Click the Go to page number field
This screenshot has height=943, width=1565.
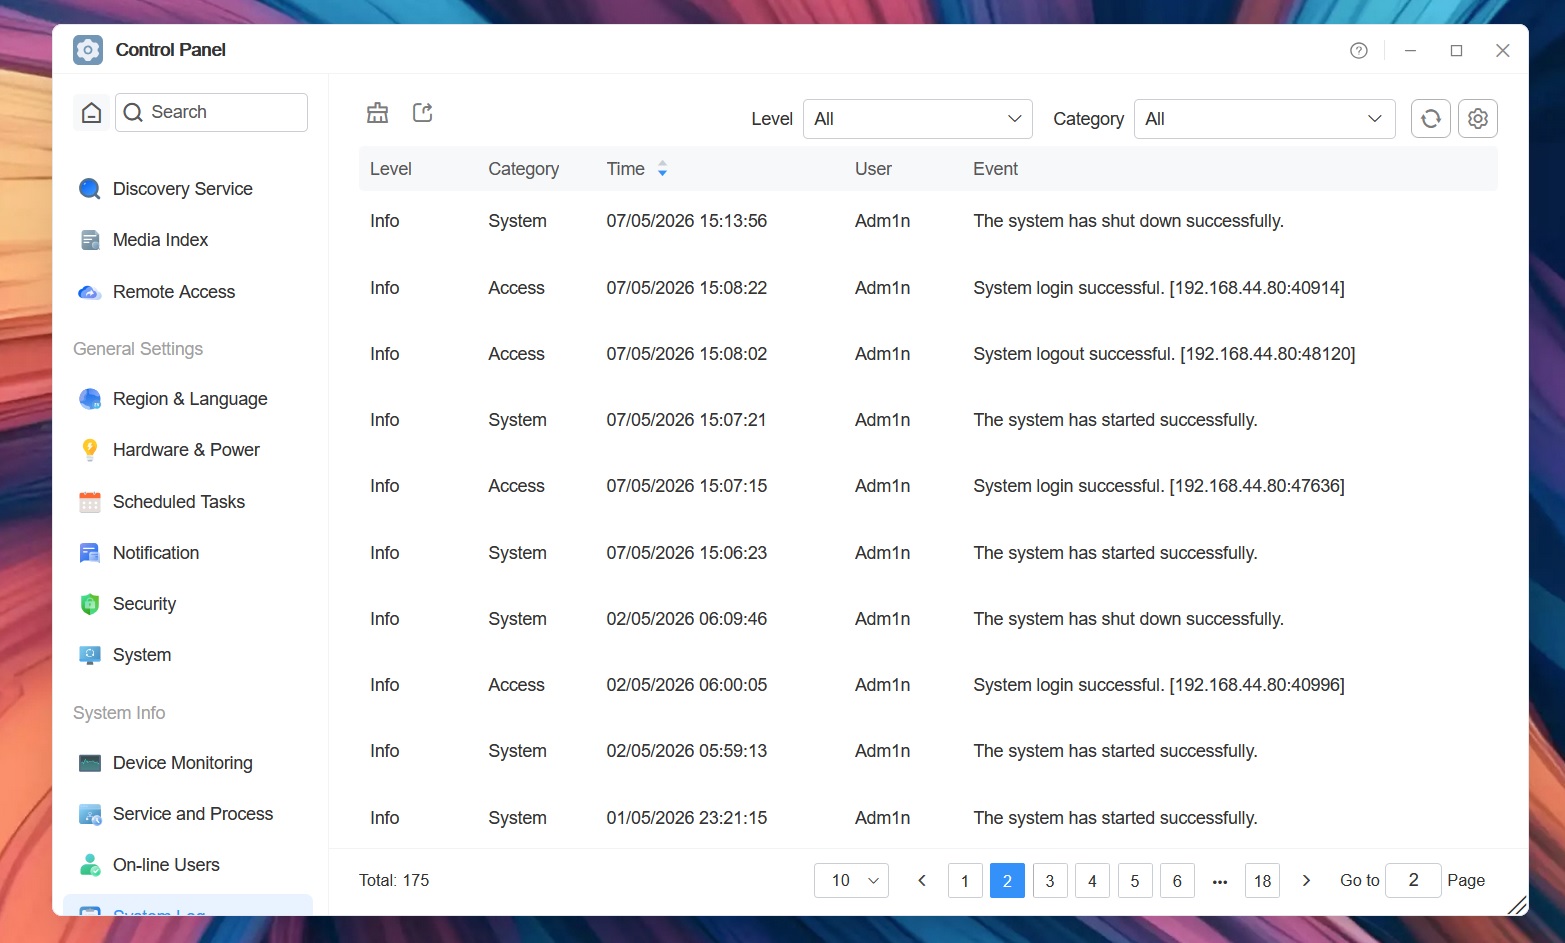coord(1413,880)
